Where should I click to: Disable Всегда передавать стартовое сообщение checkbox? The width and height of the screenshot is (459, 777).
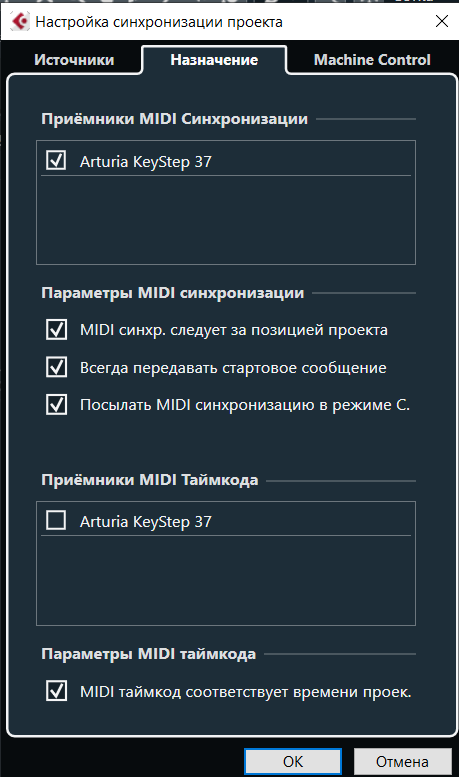pyautogui.click(x=56, y=367)
